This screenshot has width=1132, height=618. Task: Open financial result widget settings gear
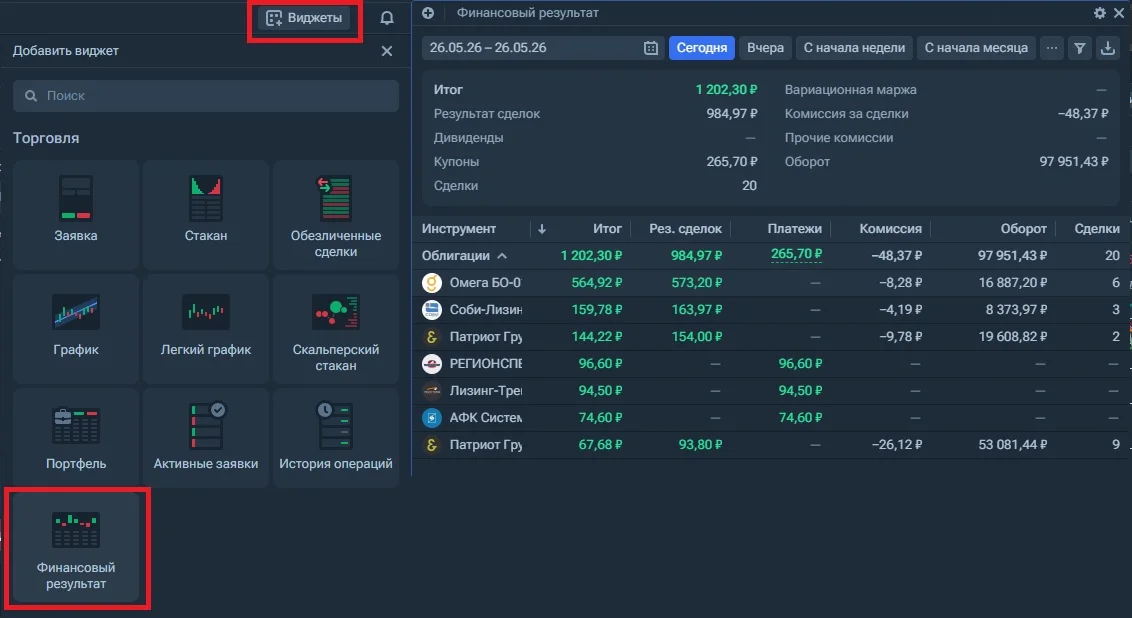[x=1100, y=13]
